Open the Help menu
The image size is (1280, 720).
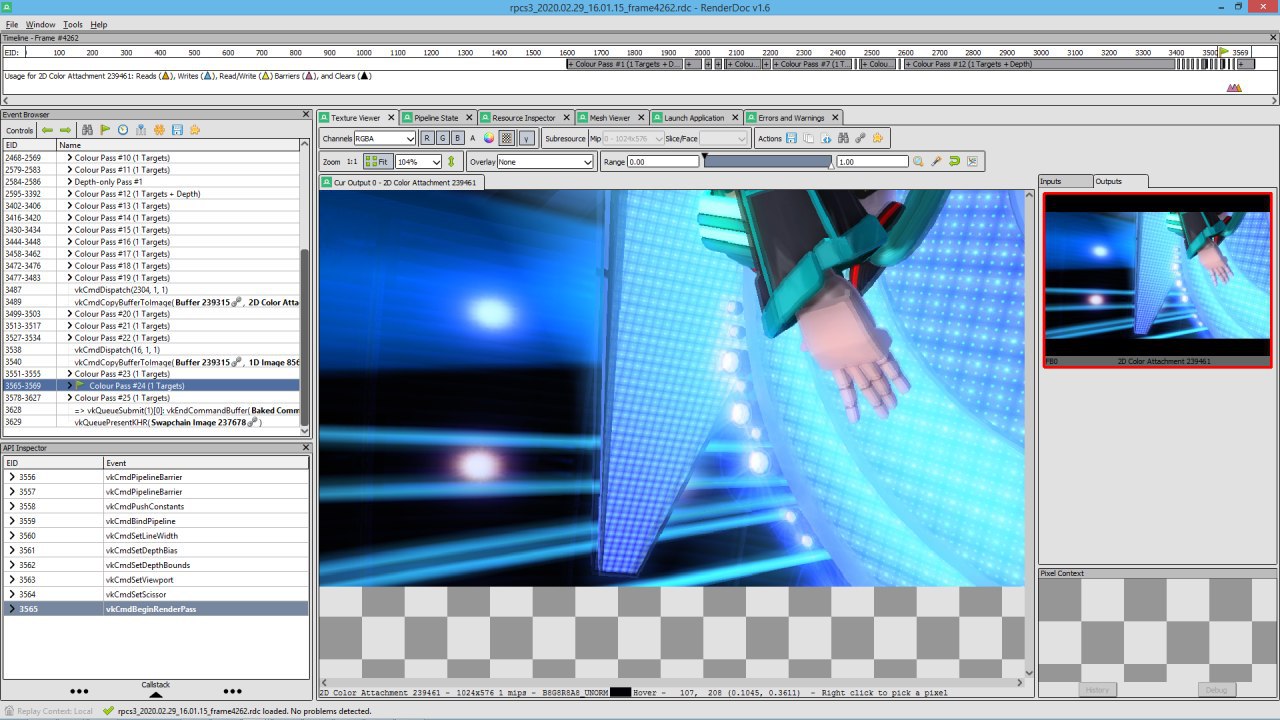(x=99, y=24)
